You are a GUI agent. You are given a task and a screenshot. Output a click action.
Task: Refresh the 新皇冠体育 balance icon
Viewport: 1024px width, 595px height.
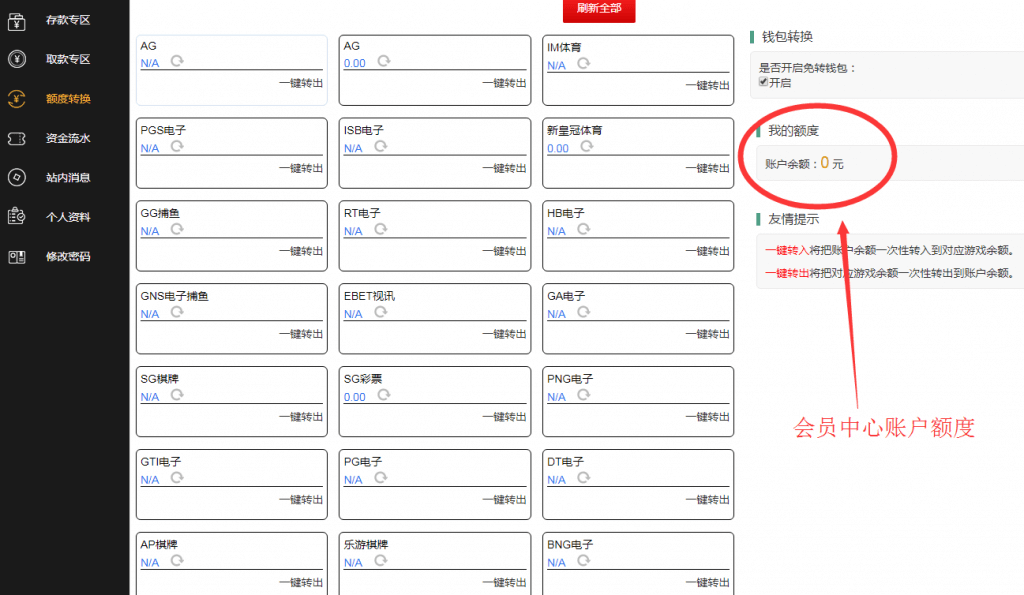click(x=586, y=146)
